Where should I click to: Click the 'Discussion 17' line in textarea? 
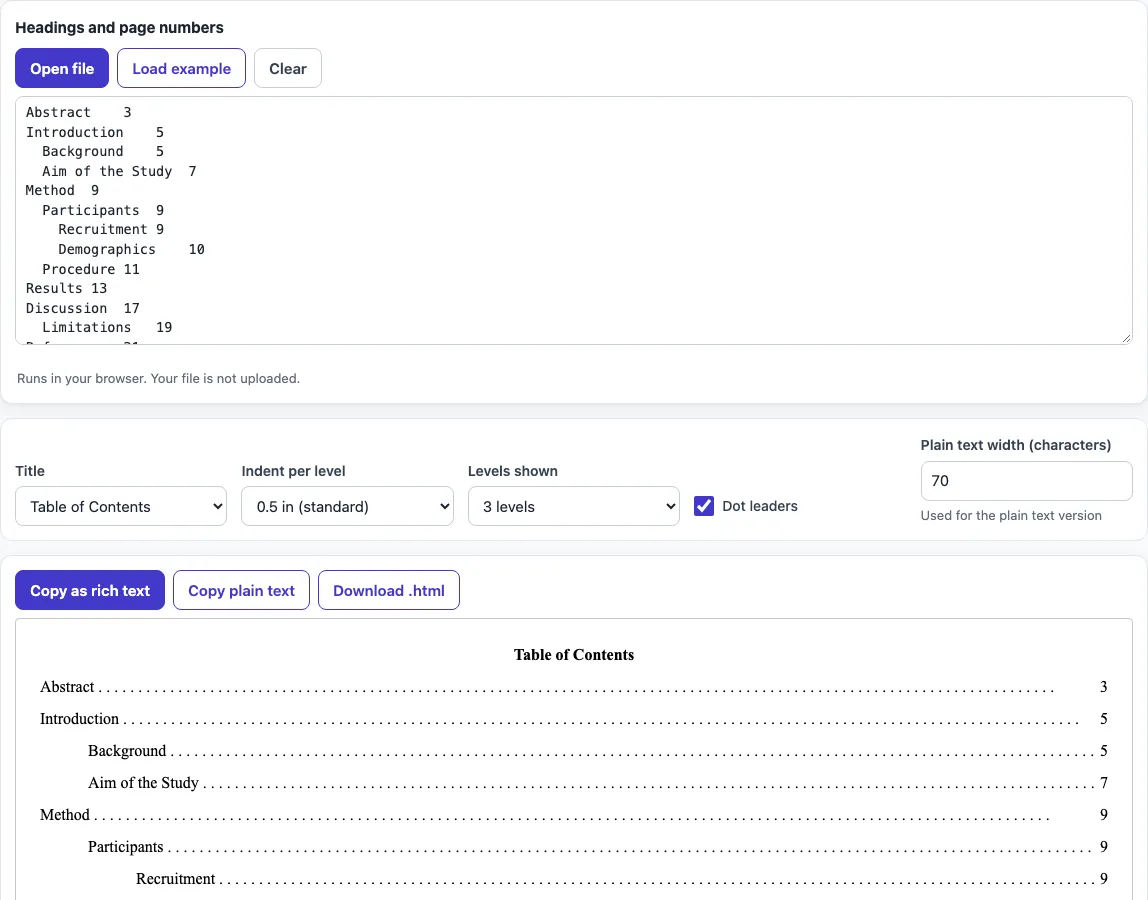point(83,308)
